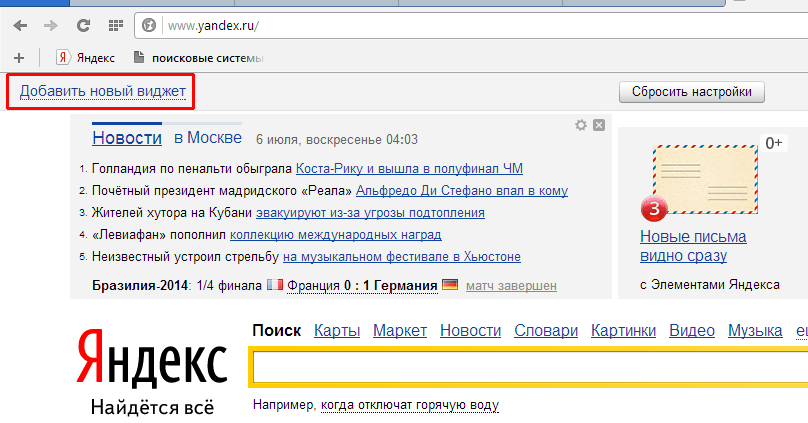This screenshot has height=423, width=808.
Task: Click the example query когда отключат горячую воду
Action: [410, 405]
